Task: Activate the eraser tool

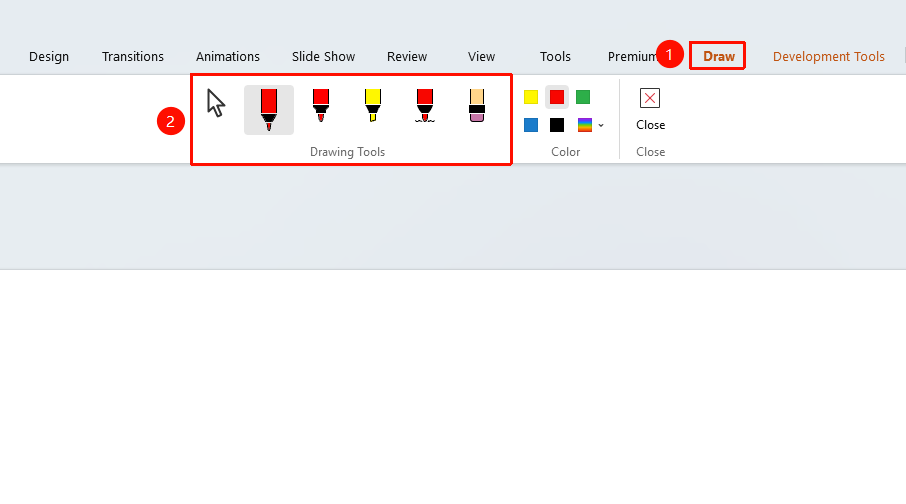Action: [477, 105]
